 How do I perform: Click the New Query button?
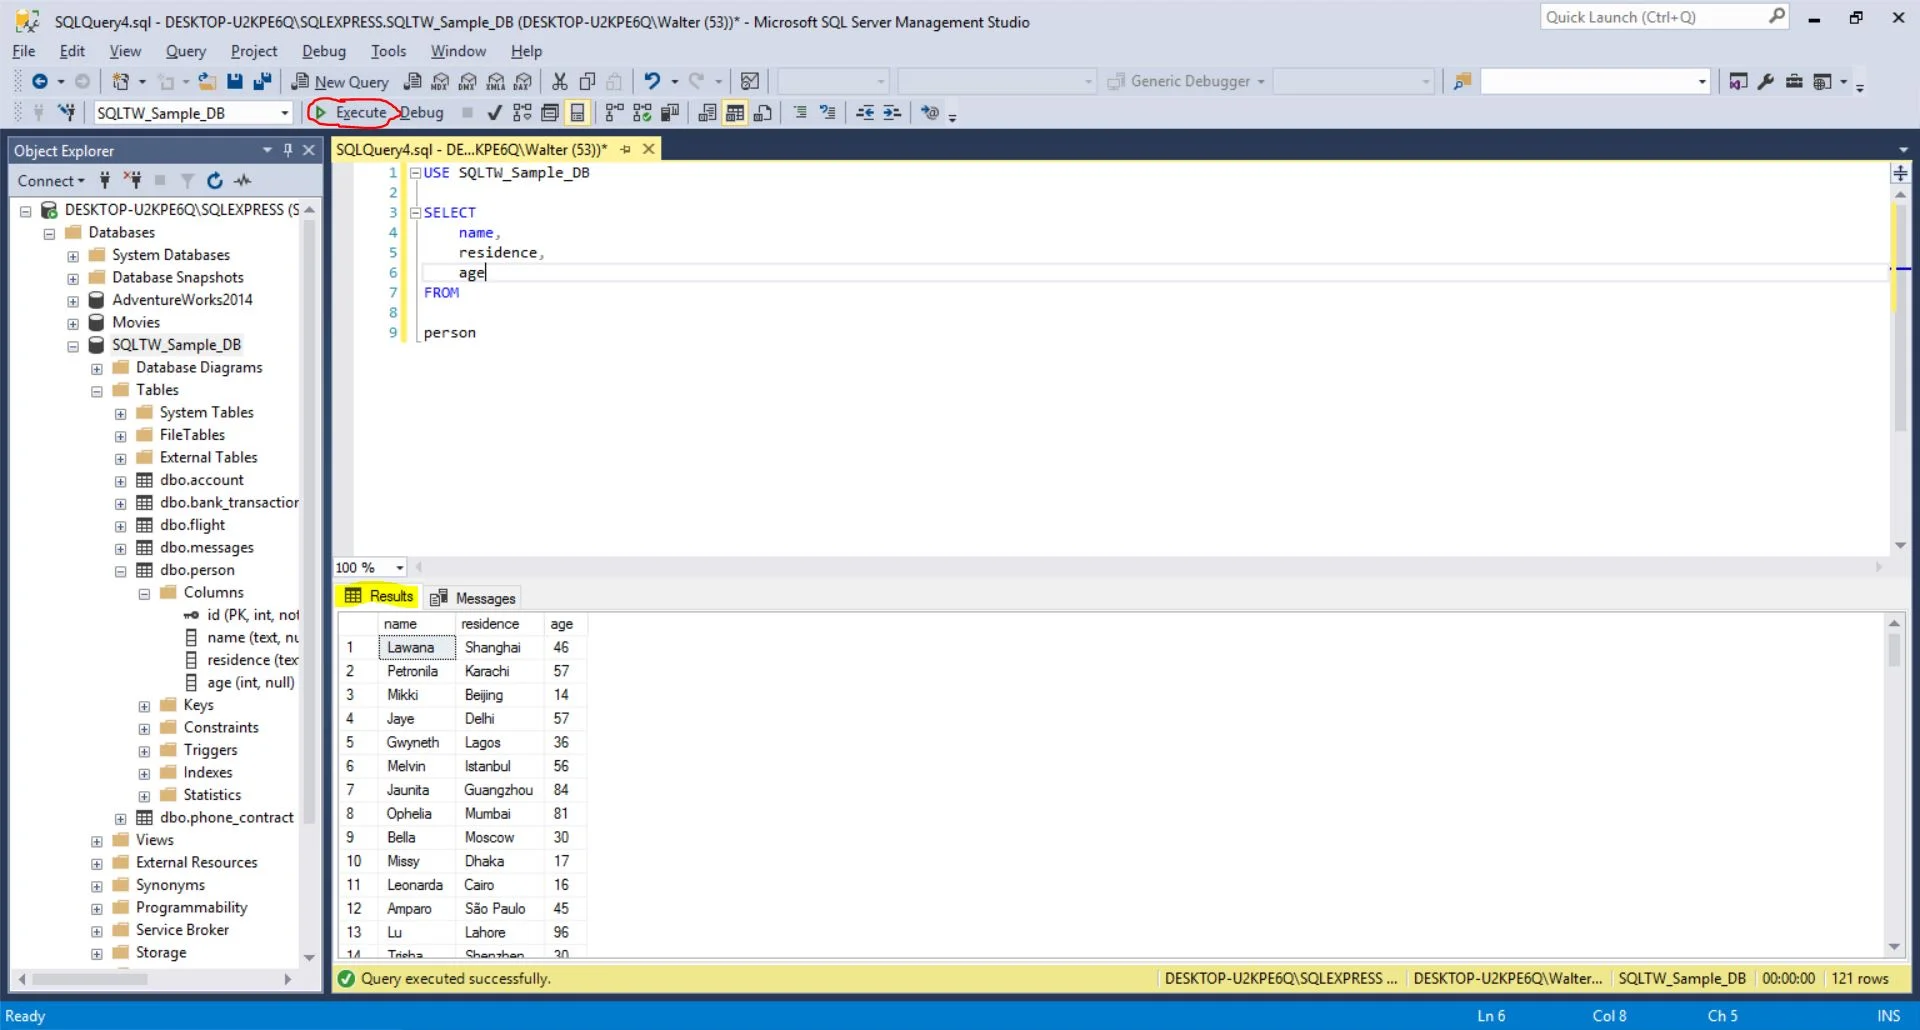[340, 82]
